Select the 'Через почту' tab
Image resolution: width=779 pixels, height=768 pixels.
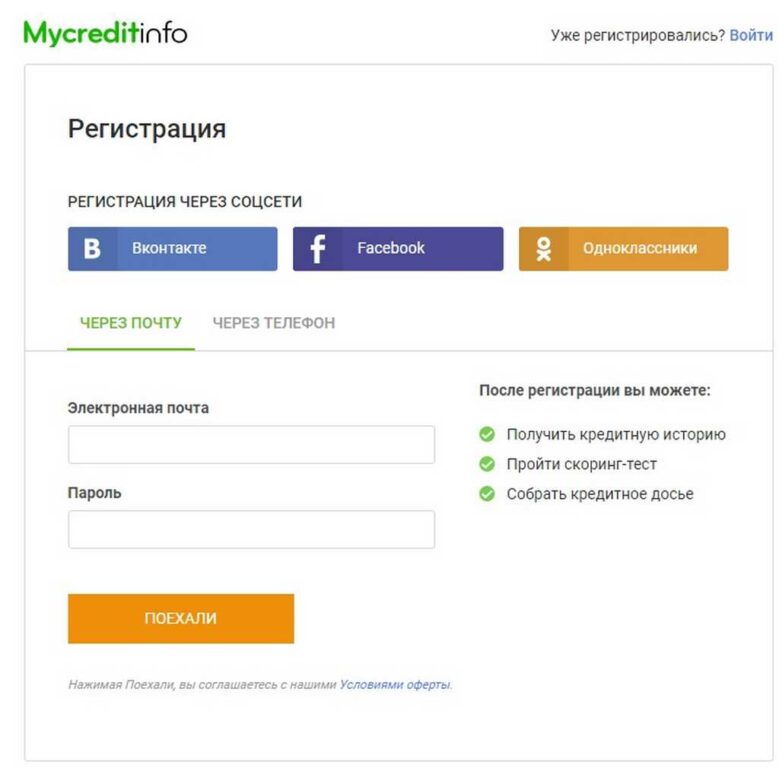(x=131, y=323)
